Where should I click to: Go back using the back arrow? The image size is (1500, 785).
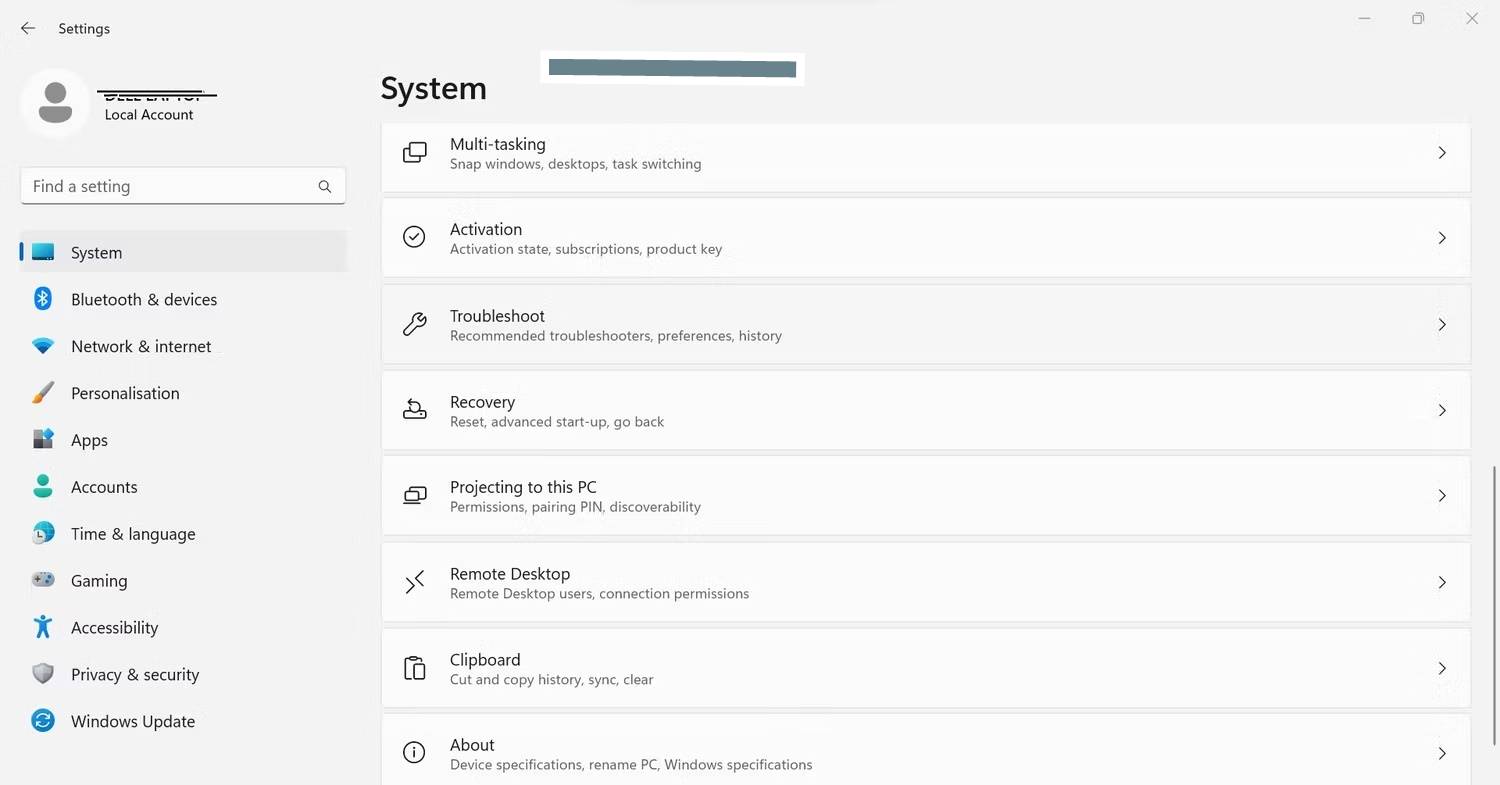click(28, 29)
